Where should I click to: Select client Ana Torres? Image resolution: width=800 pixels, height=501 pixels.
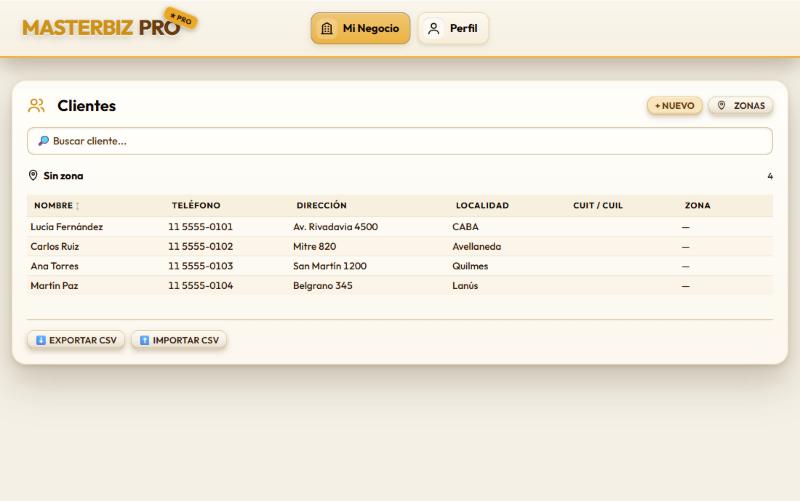(x=54, y=266)
